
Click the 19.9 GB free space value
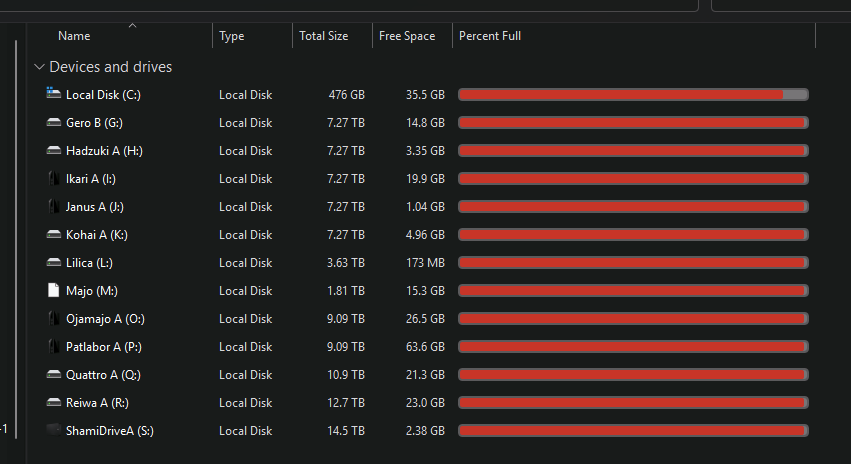click(425, 179)
